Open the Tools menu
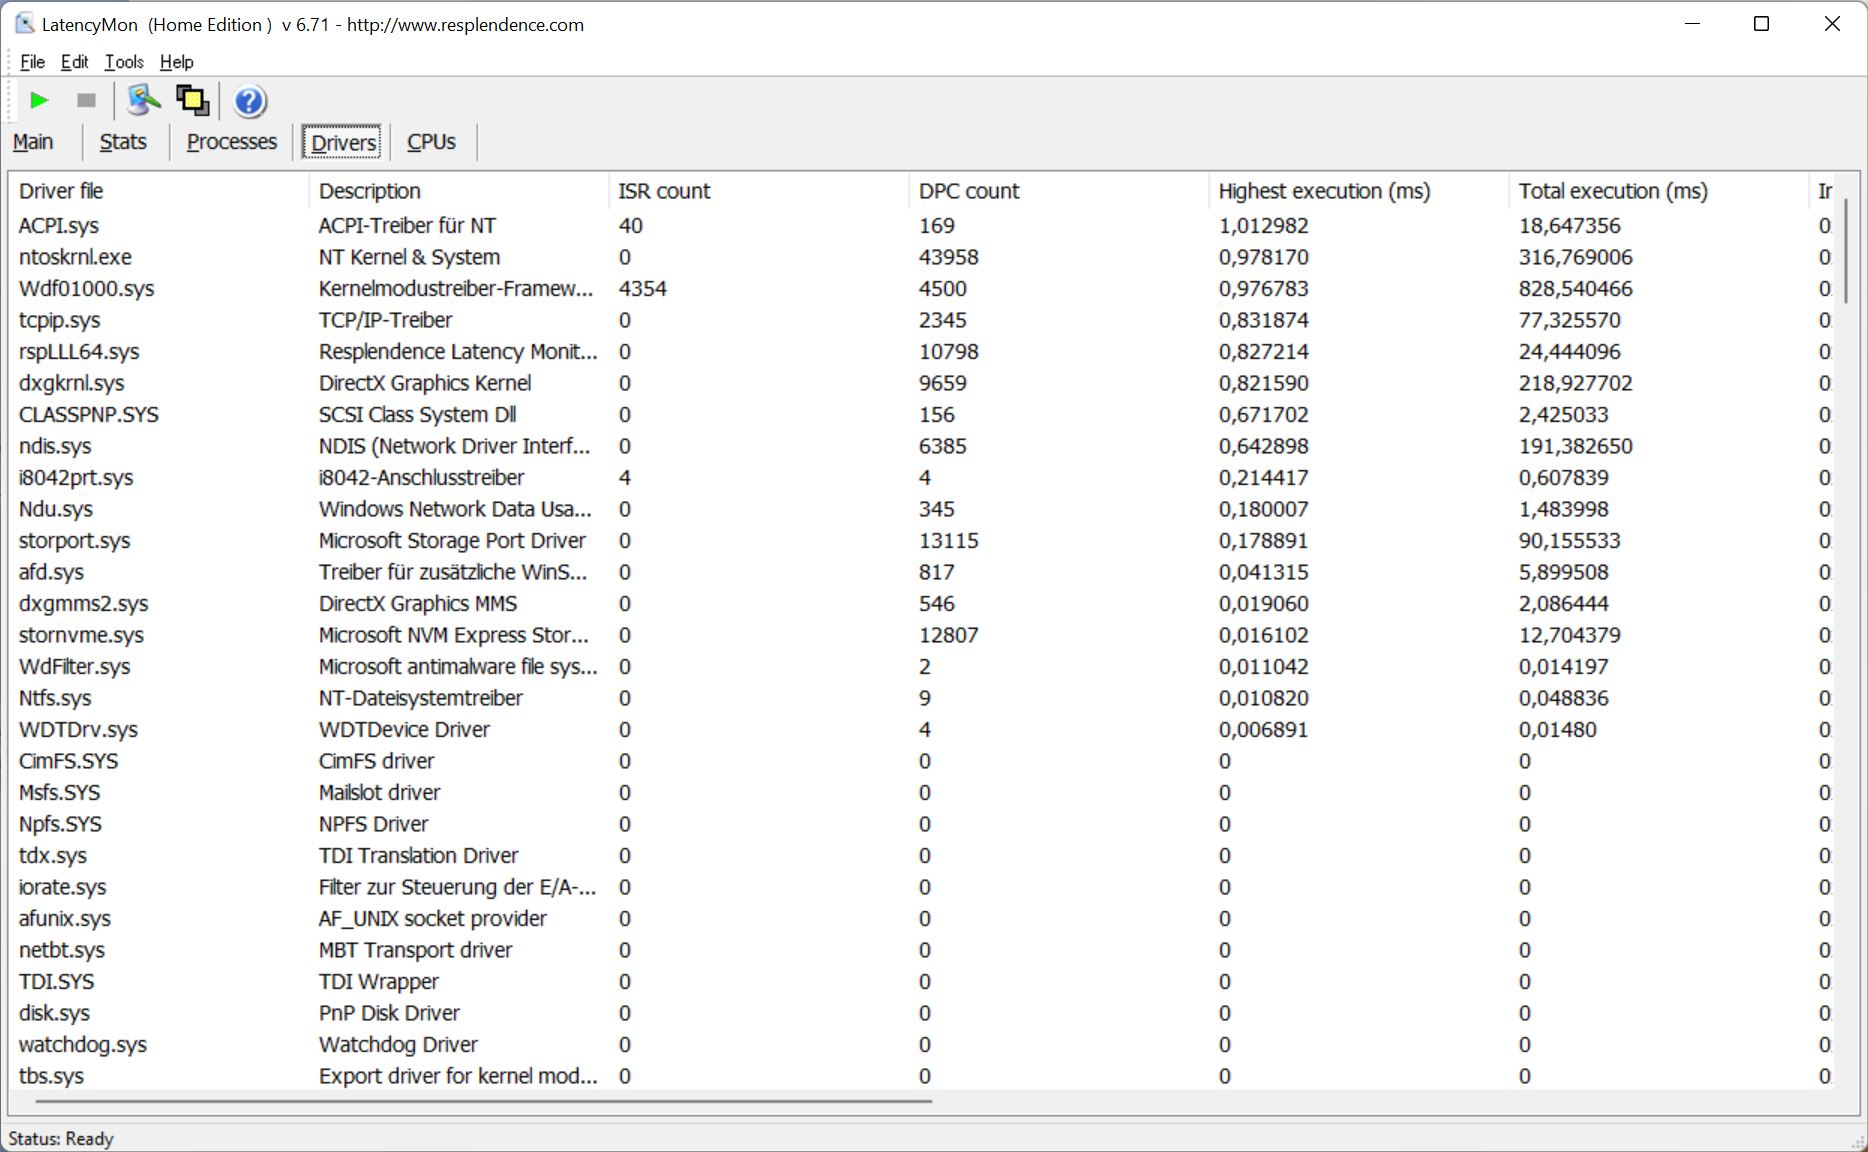This screenshot has height=1152, width=1868. coord(124,62)
